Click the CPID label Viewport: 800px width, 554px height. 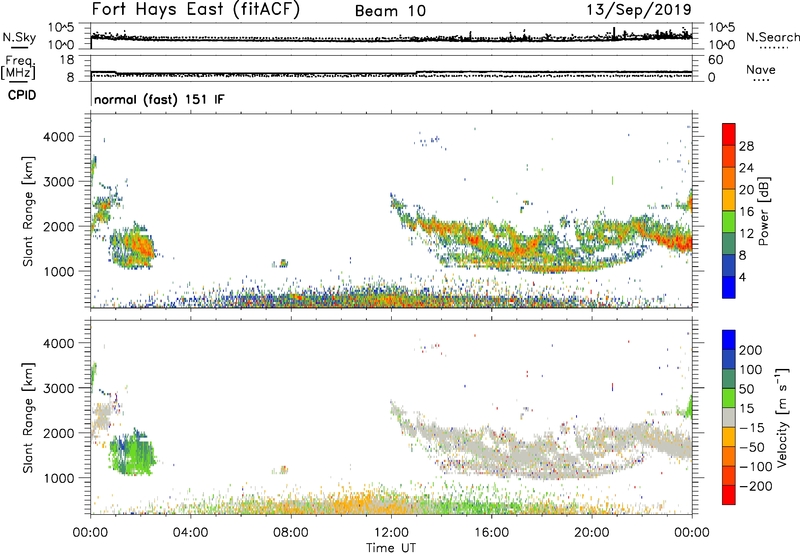(22, 95)
